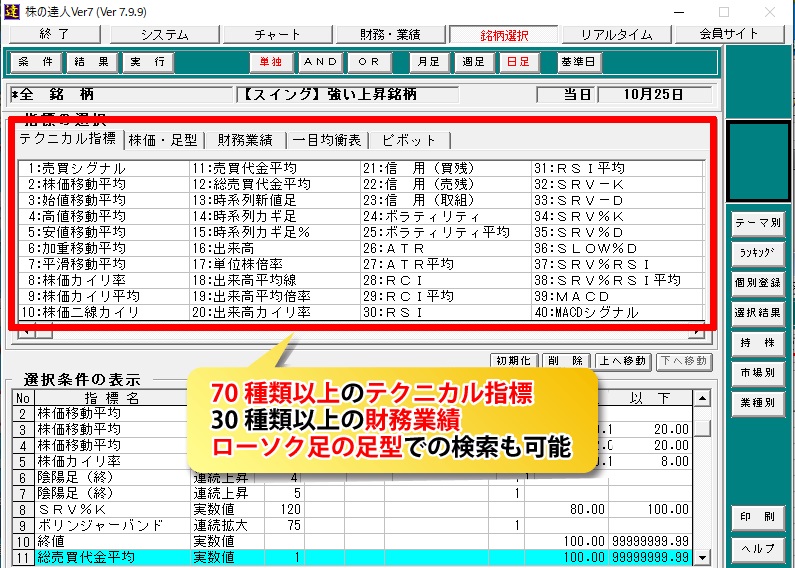Screen dimensions: 795x568
Task: Toggle the AND condition mode
Action: pyautogui.click(x=320, y=62)
